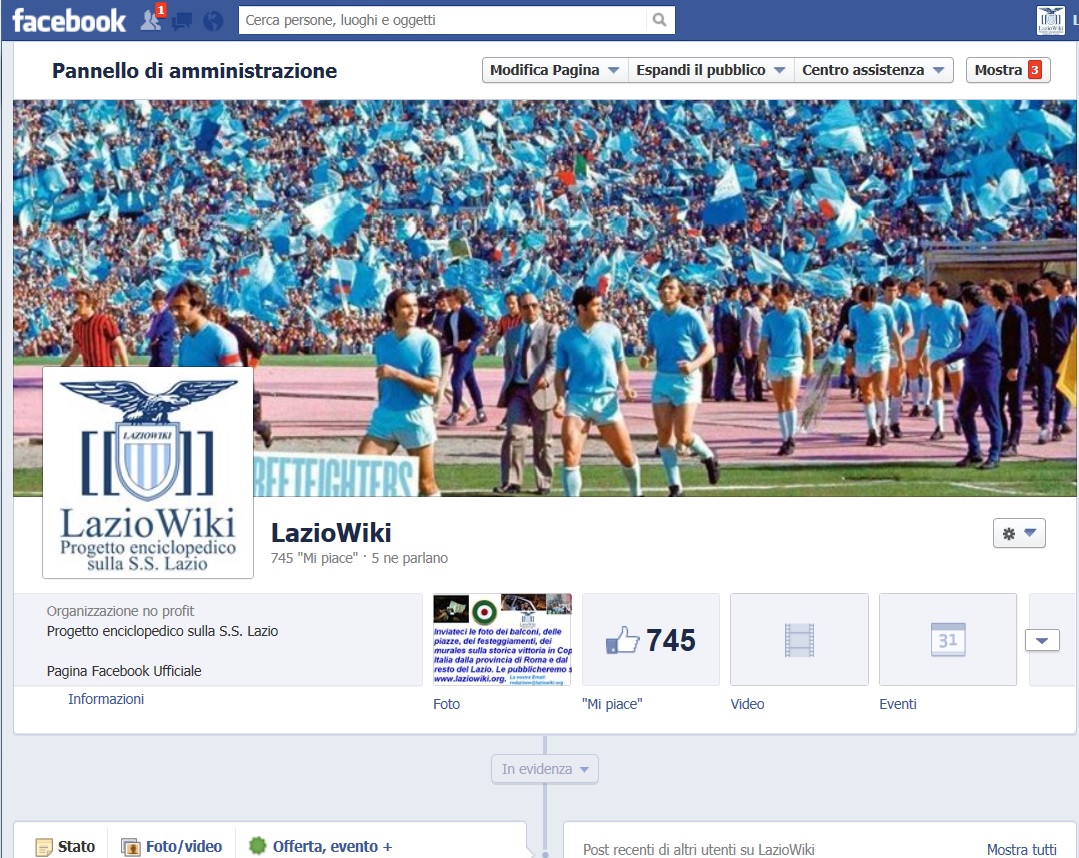Open messages icon in top bar

click(x=182, y=20)
